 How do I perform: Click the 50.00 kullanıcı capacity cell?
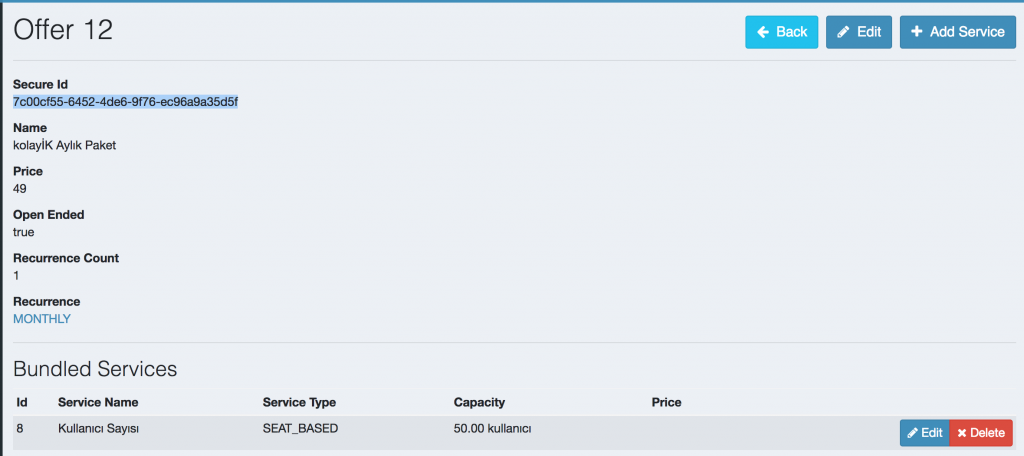point(492,429)
